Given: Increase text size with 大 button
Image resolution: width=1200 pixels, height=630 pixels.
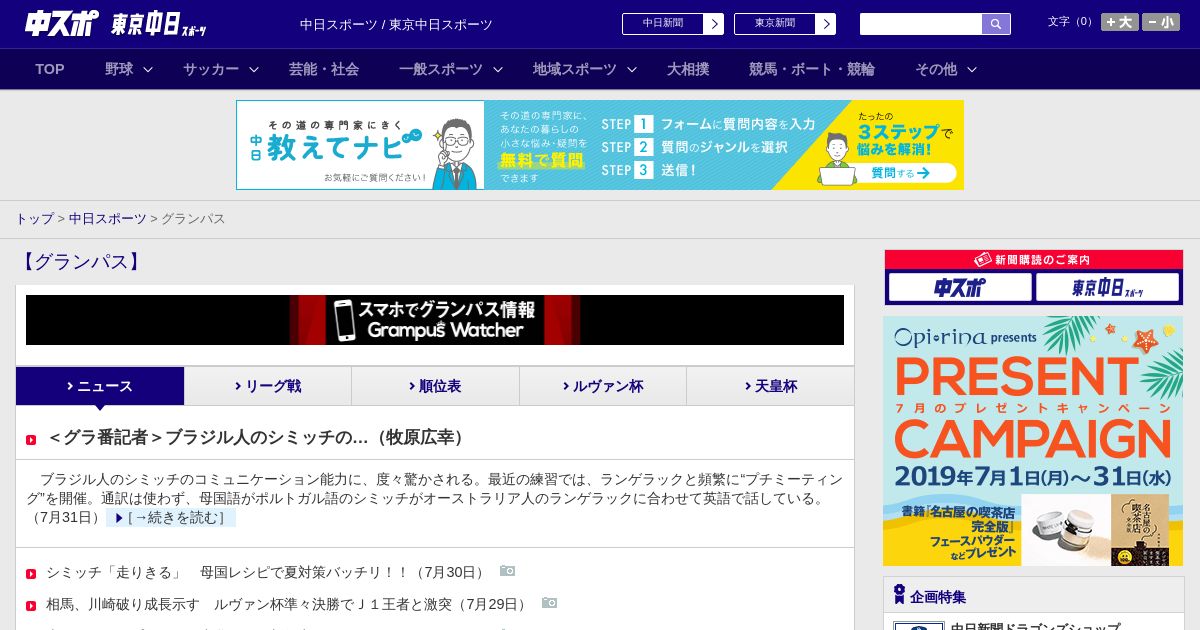Looking at the screenshot, I should point(1120,22).
